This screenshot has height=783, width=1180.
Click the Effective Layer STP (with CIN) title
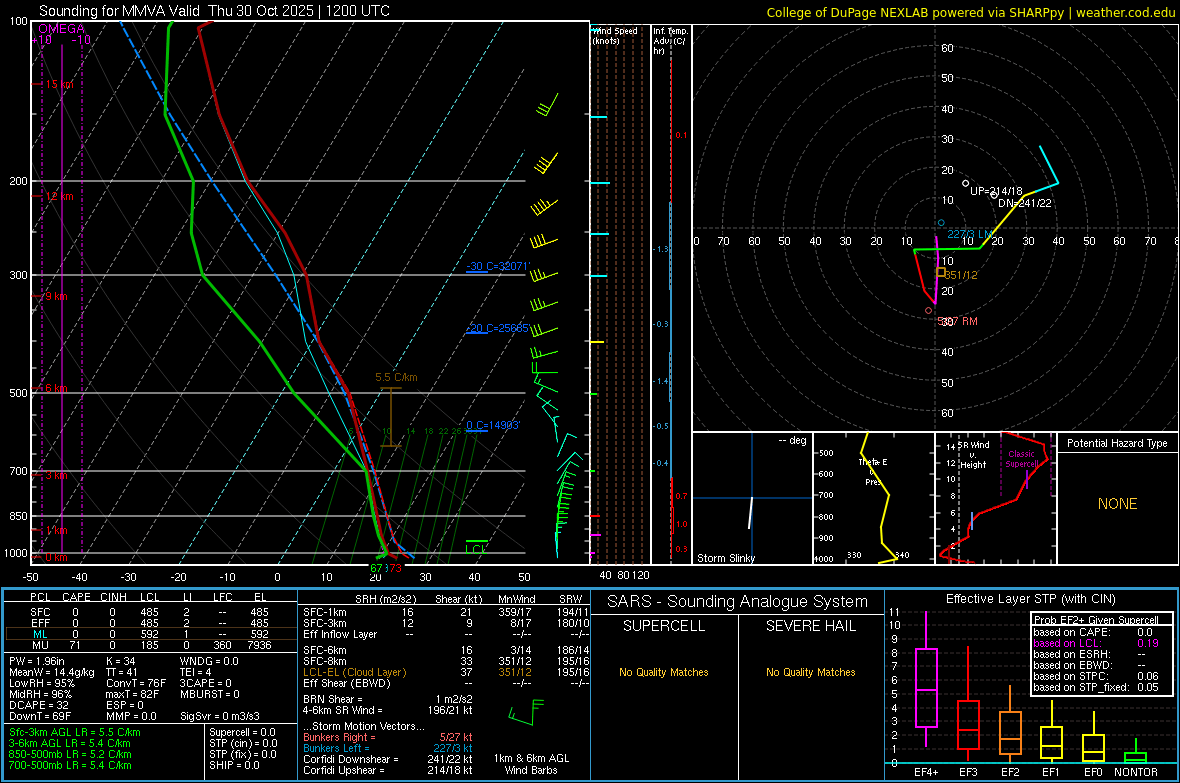coord(1030,599)
